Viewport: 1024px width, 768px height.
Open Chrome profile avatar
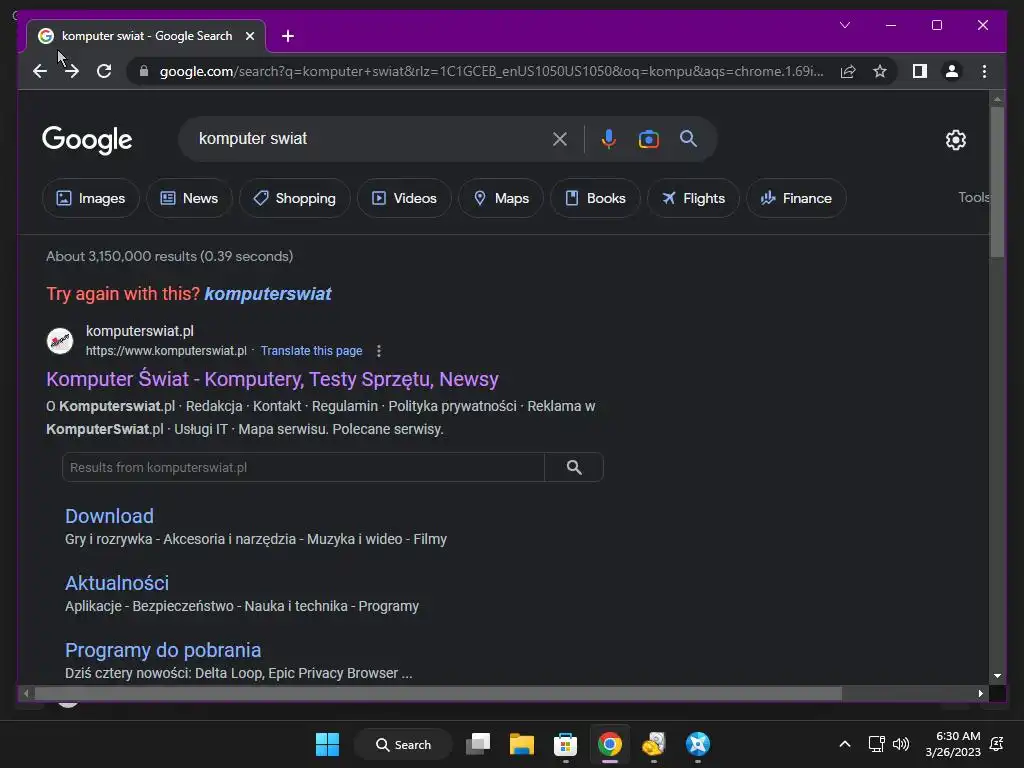coord(952,71)
